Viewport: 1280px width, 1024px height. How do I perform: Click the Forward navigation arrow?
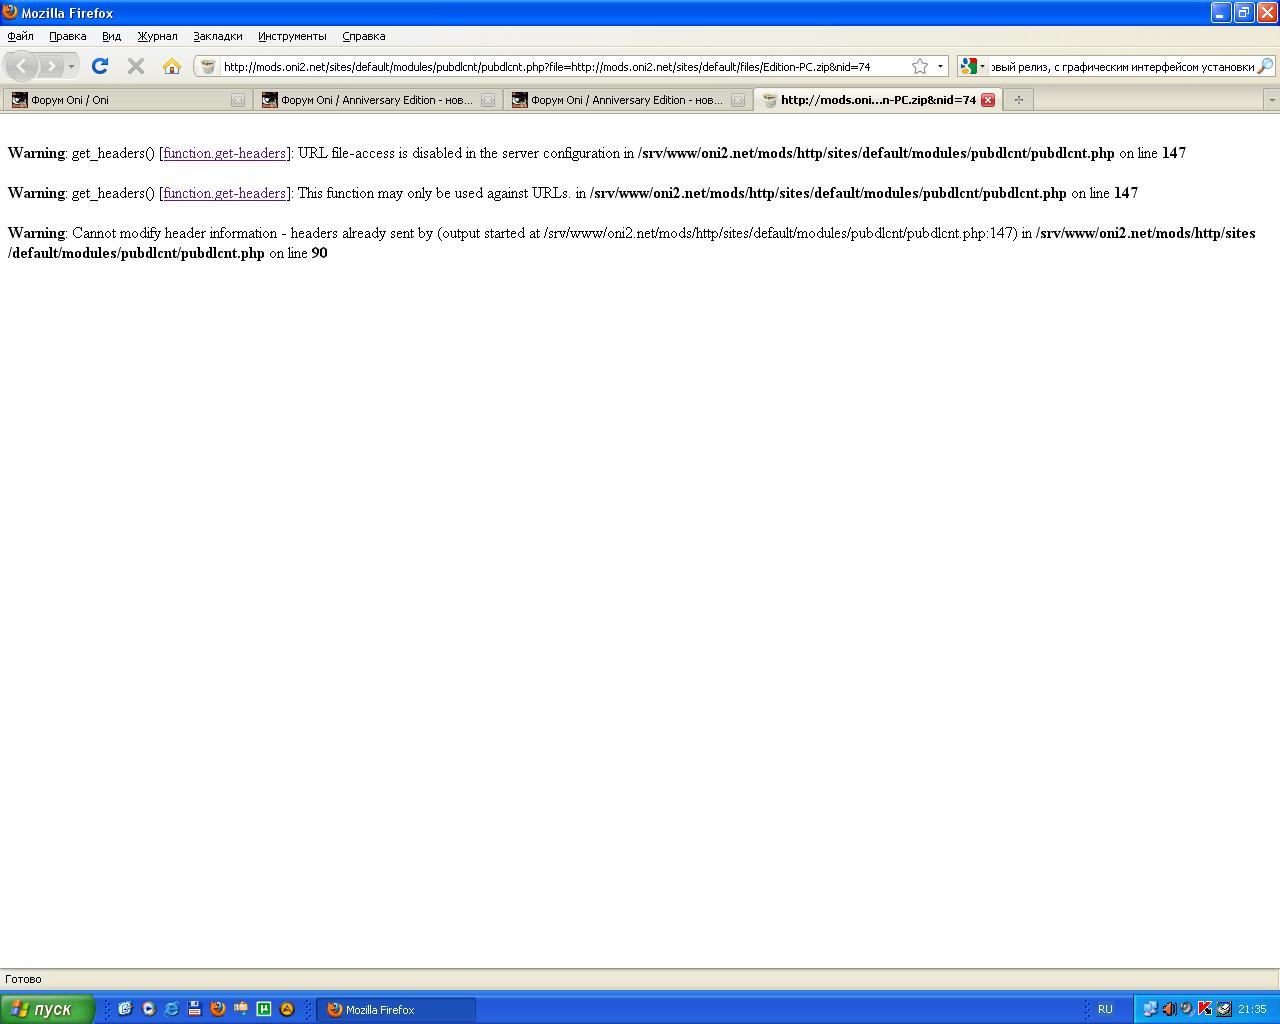[51, 66]
